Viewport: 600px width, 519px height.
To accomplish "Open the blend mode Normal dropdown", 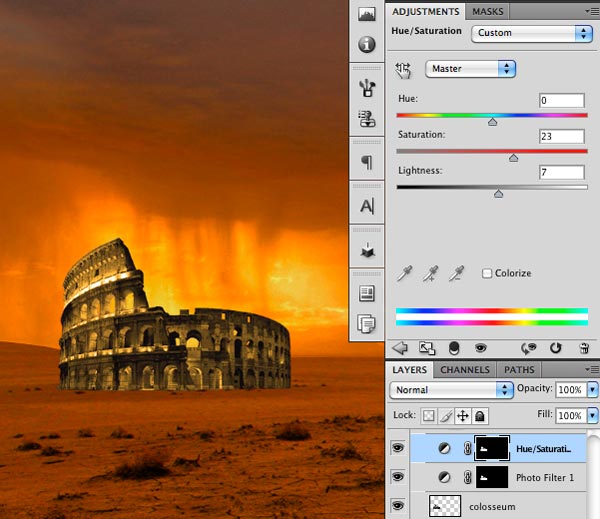I will coord(451,390).
